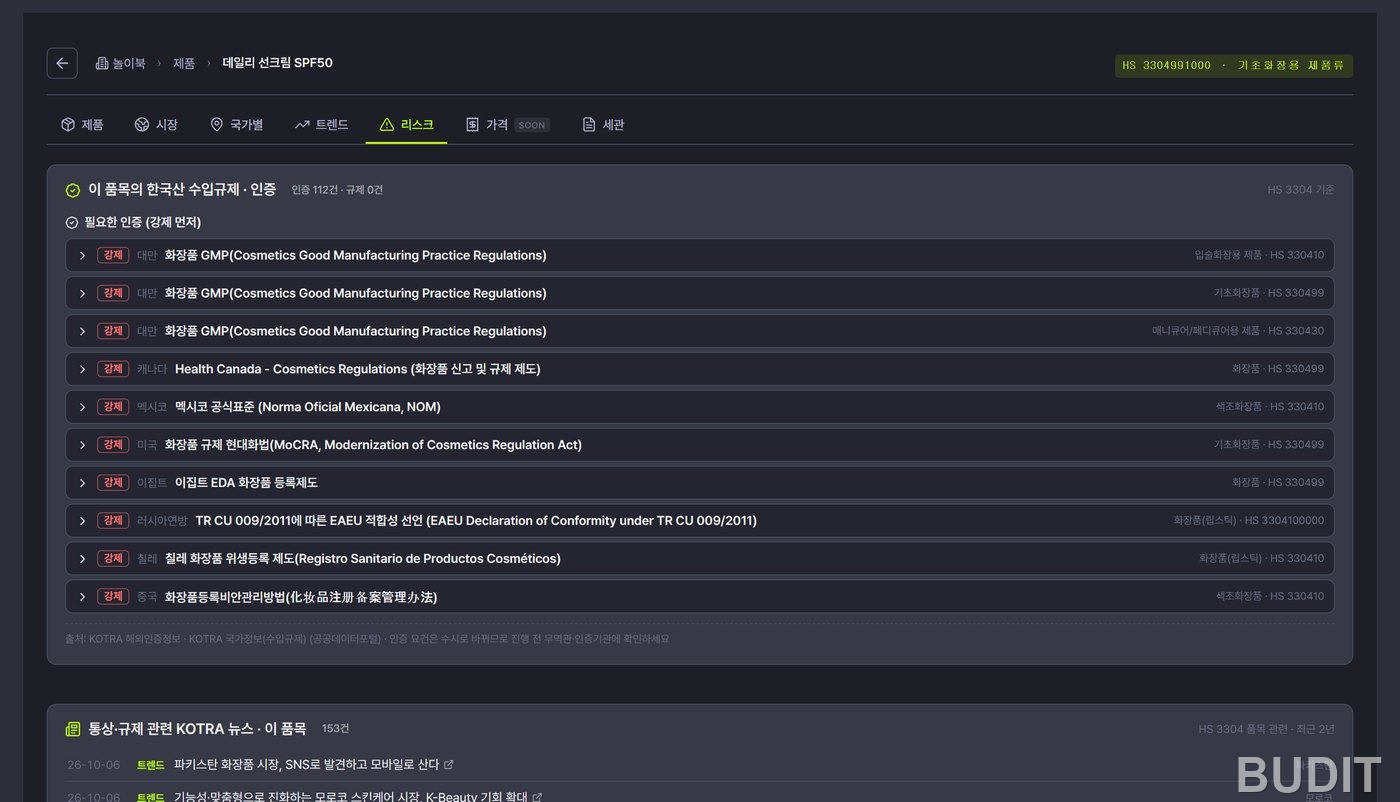Expand the 이집트 EDA 화장품 등록제도 row

point(699,483)
